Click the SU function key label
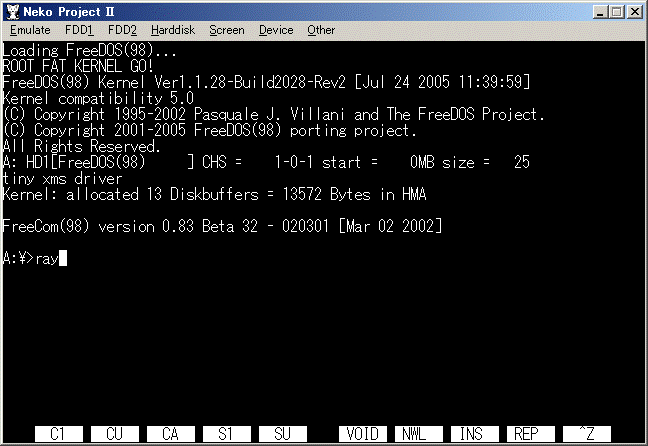Screen dimensions: 648x446 (283, 434)
